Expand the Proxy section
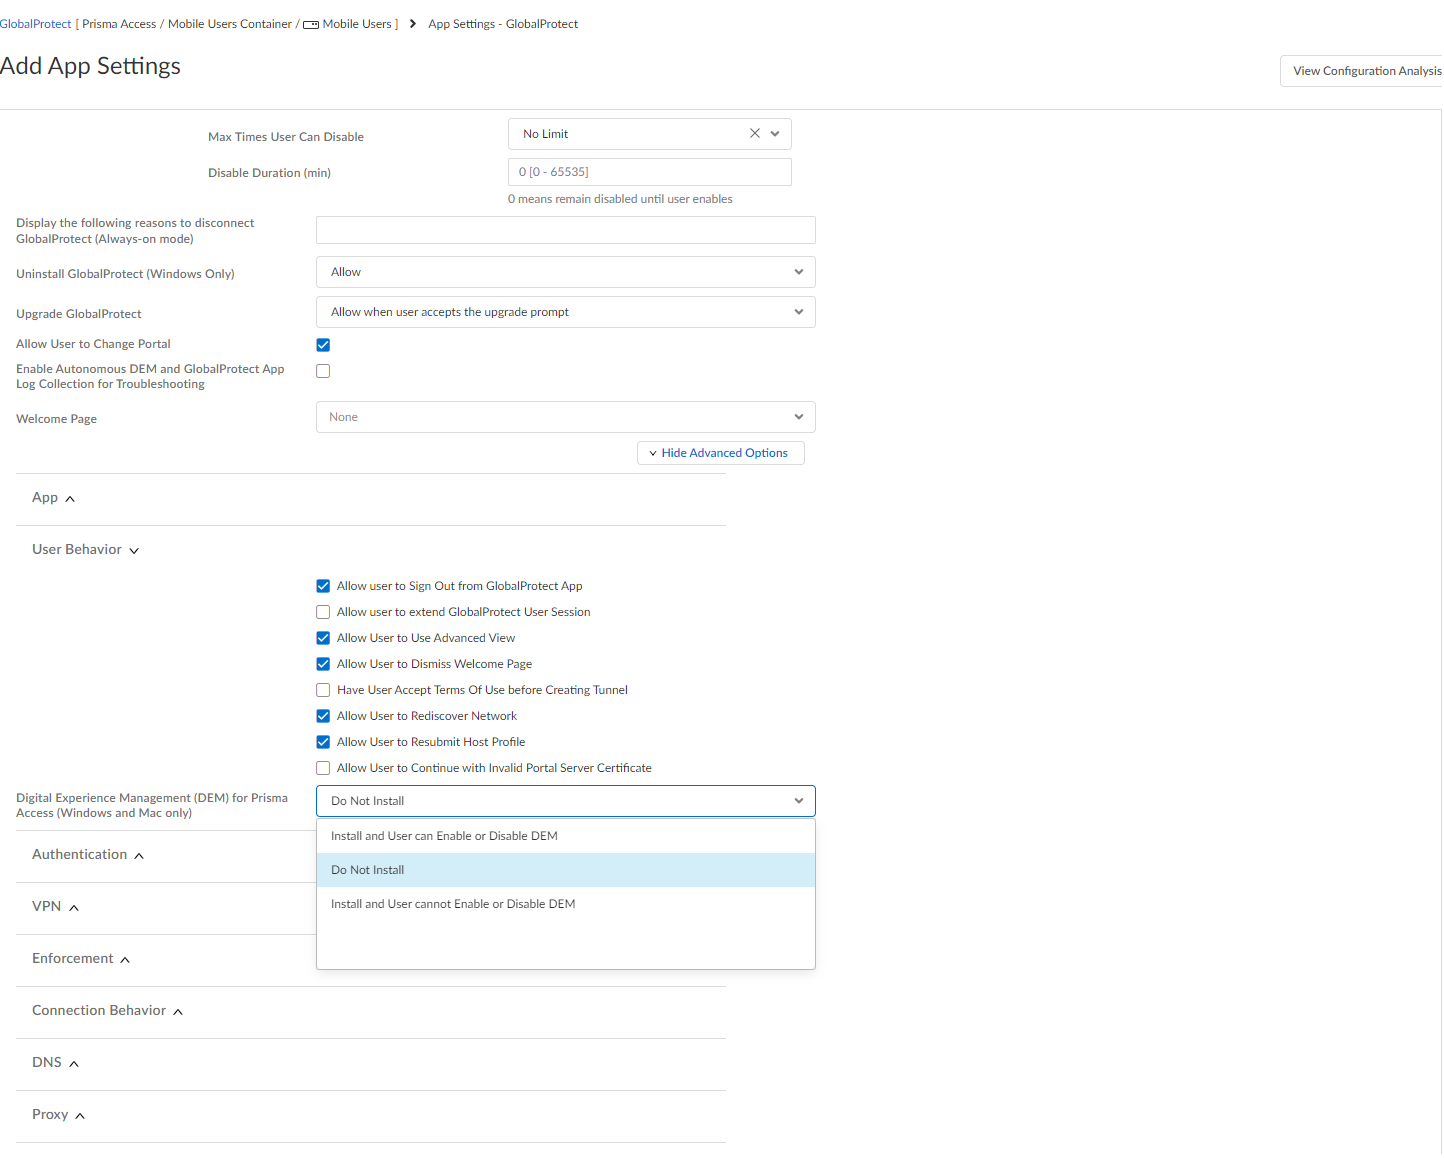This screenshot has width=1444, height=1158. click(x=80, y=1116)
